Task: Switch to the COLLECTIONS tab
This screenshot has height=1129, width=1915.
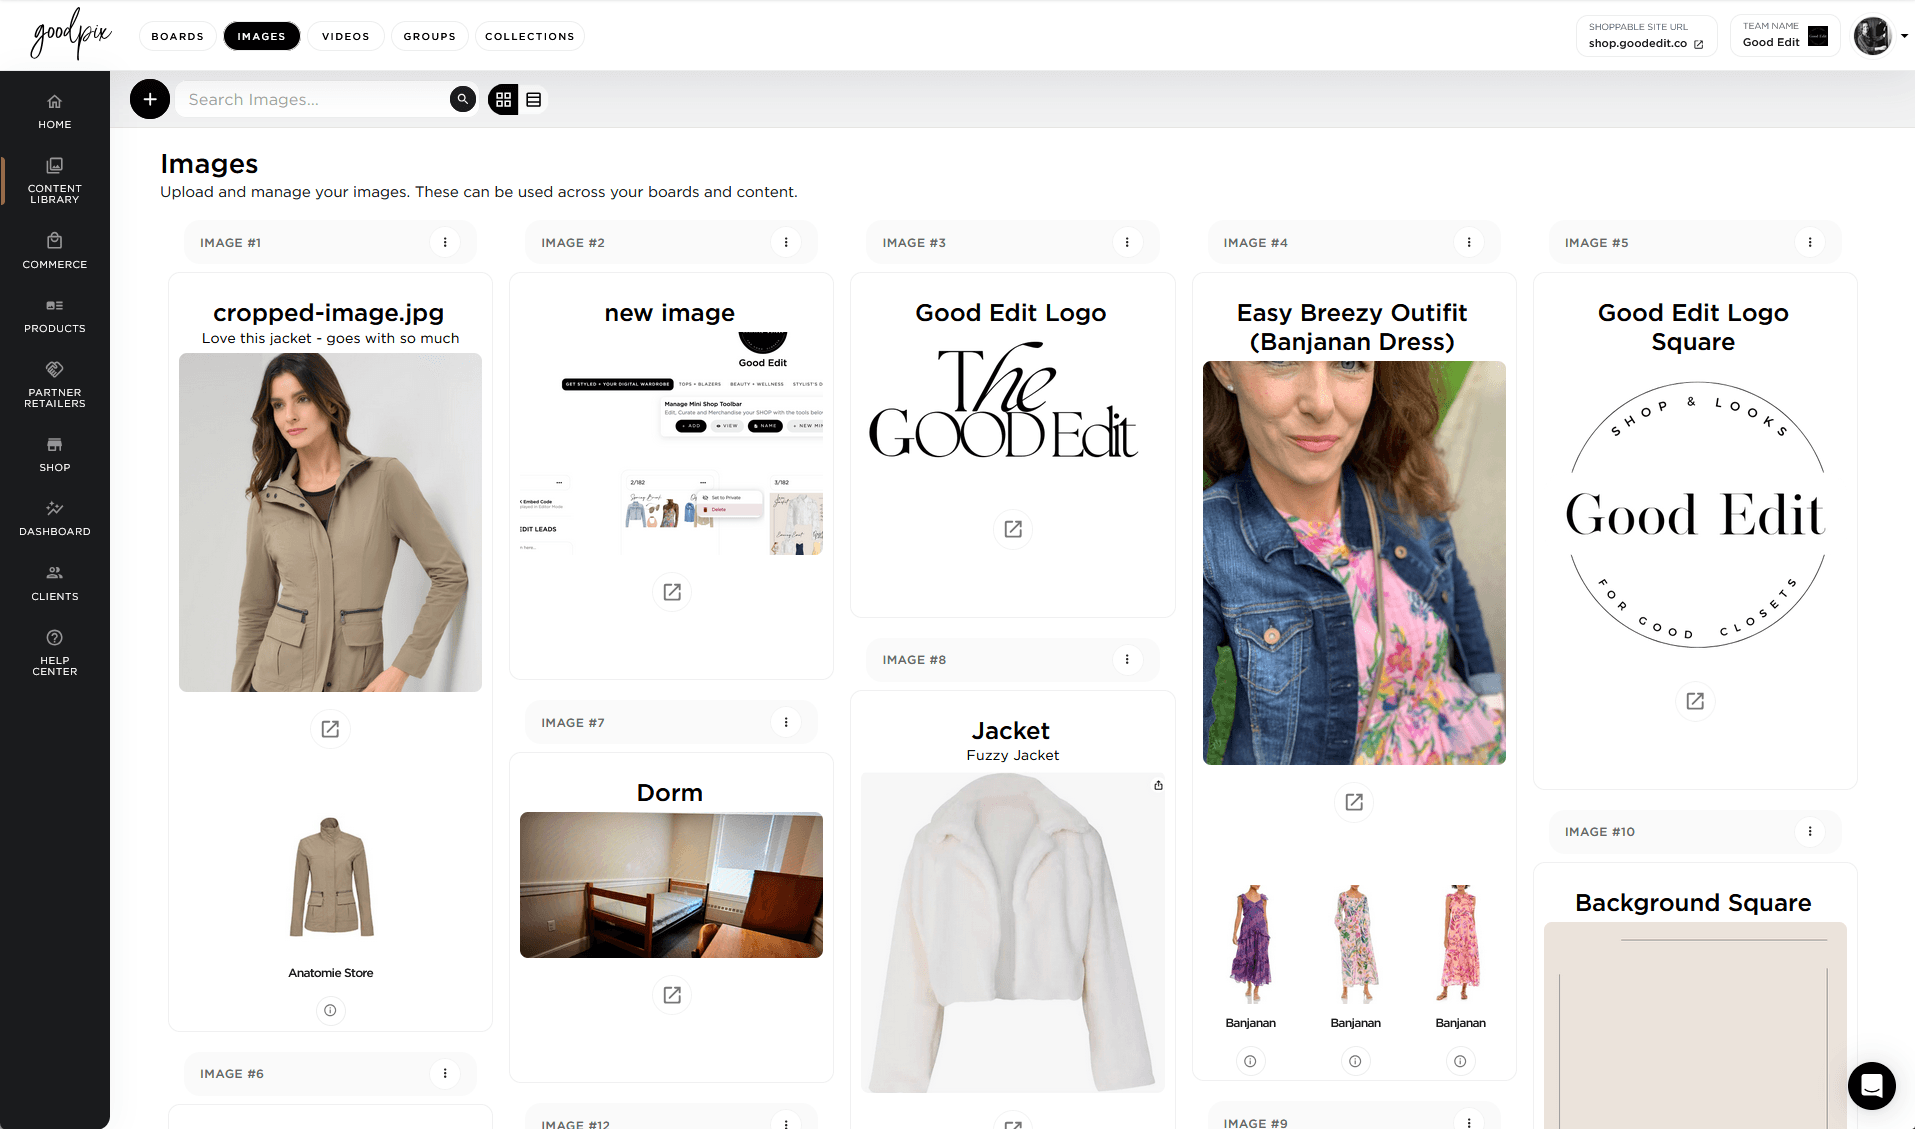Action: (529, 36)
